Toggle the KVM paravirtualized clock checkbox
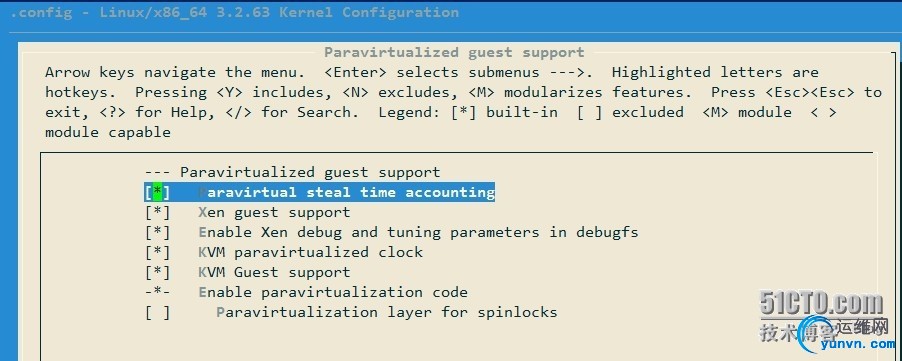902x361 pixels. click(158, 252)
